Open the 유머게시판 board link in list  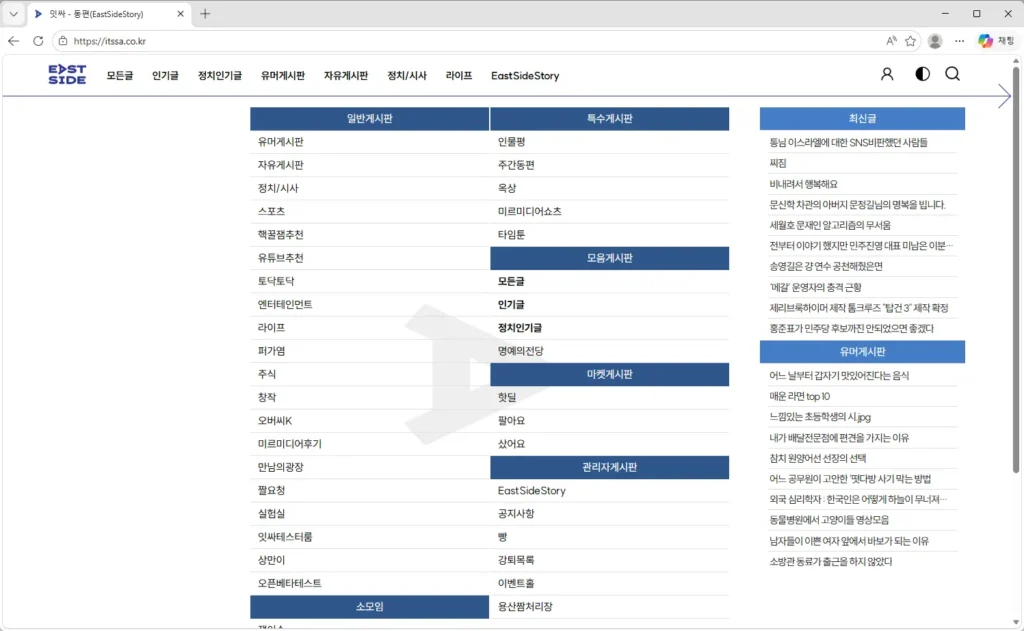pos(281,142)
